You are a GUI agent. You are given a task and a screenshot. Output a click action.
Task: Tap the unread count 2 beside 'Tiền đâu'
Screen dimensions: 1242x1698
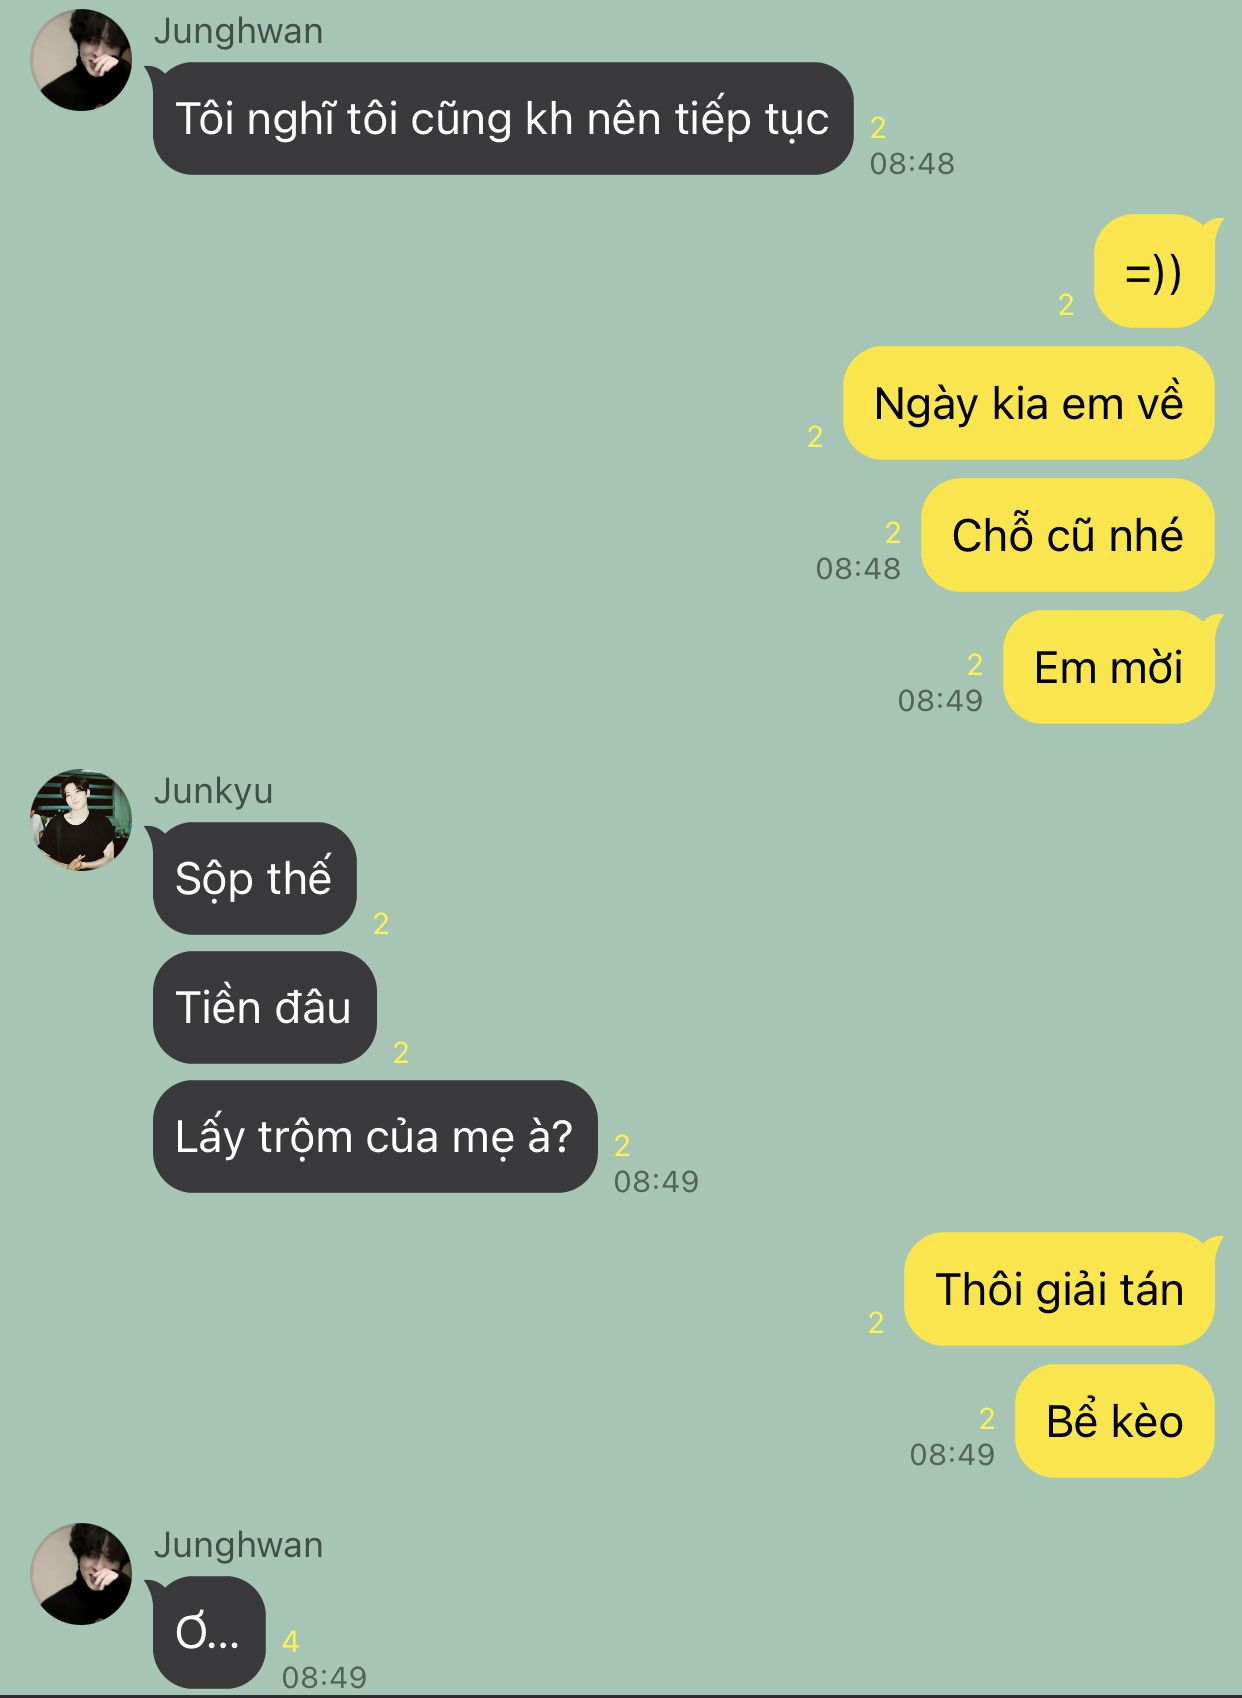pyautogui.click(x=401, y=1052)
